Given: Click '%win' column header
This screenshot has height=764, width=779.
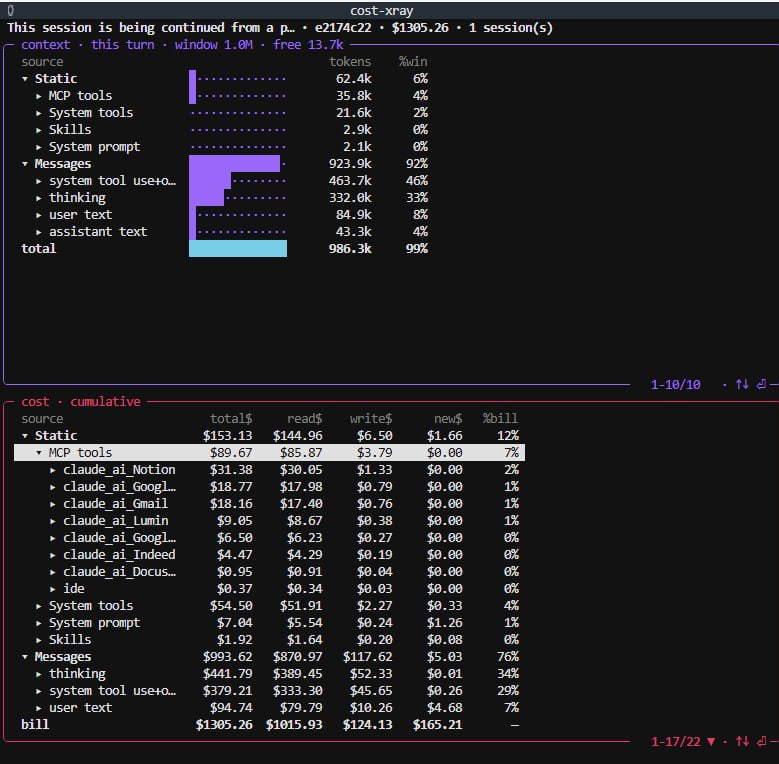Looking at the screenshot, I should 413,62.
